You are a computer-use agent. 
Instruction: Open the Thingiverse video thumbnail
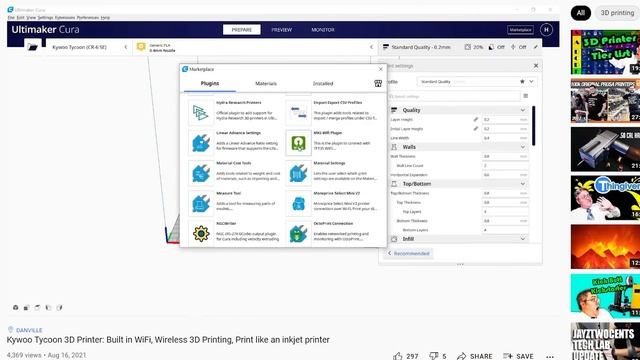pos(605,198)
